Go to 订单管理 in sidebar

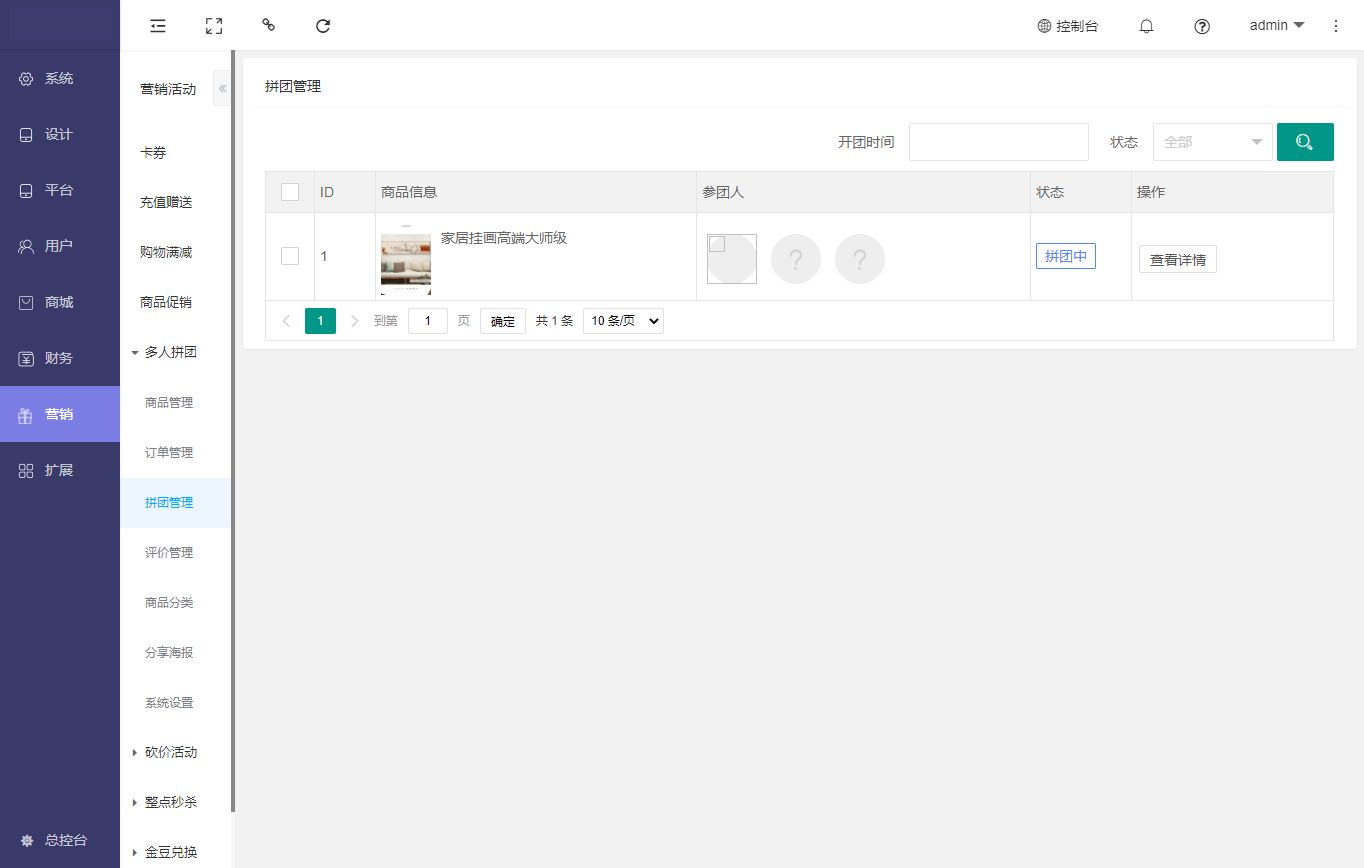pos(169,452)
